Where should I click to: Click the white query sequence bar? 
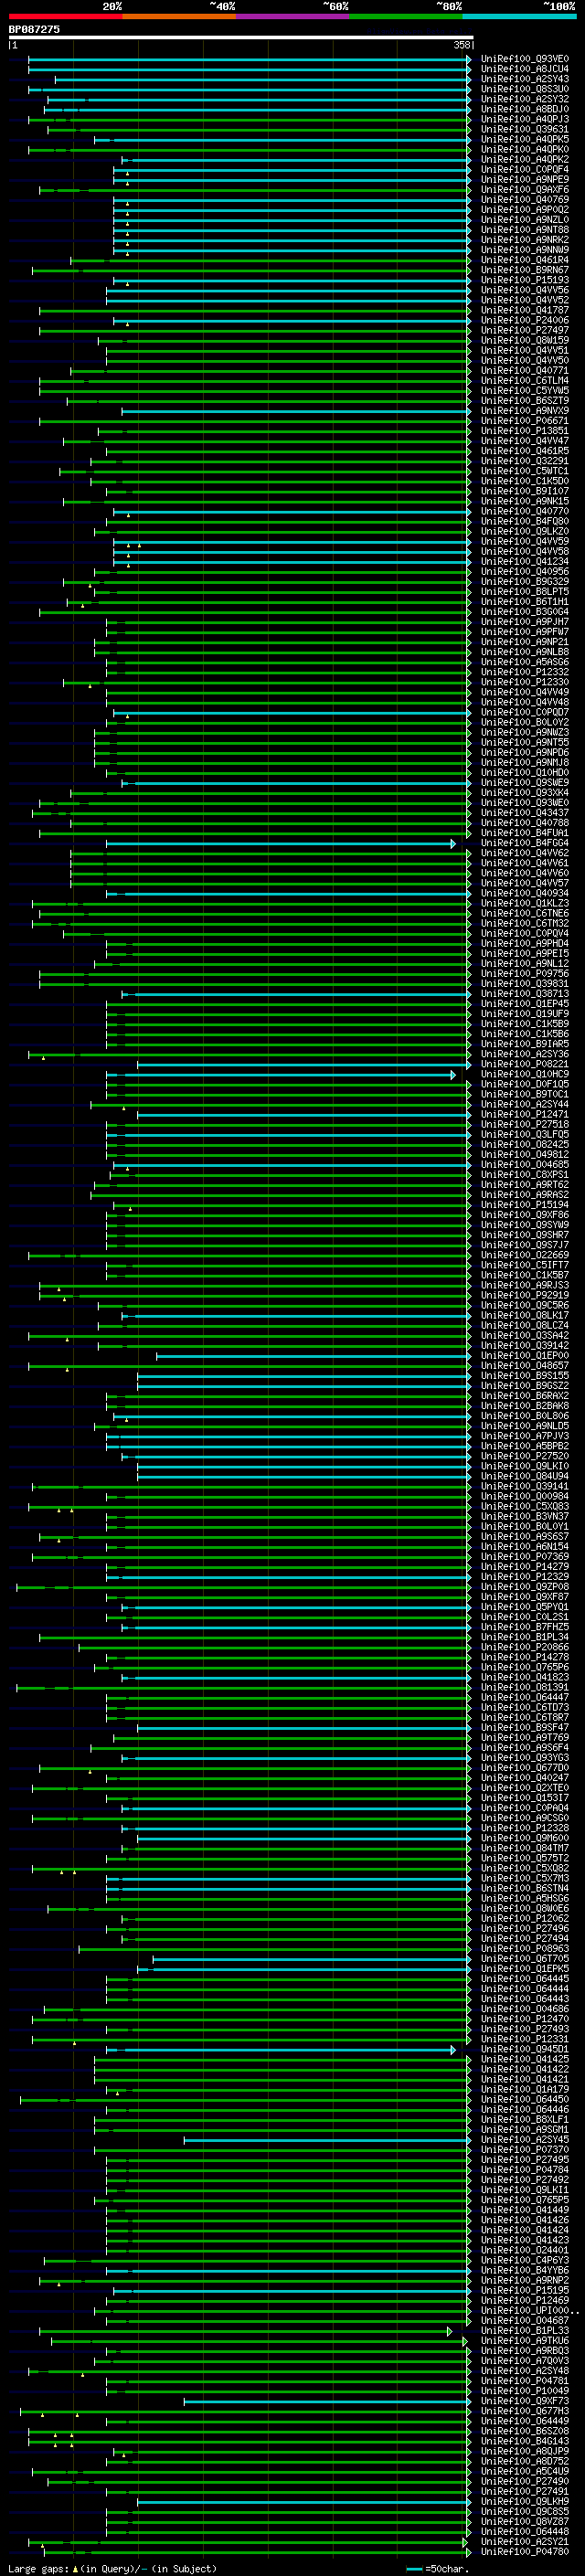point(240,37)
